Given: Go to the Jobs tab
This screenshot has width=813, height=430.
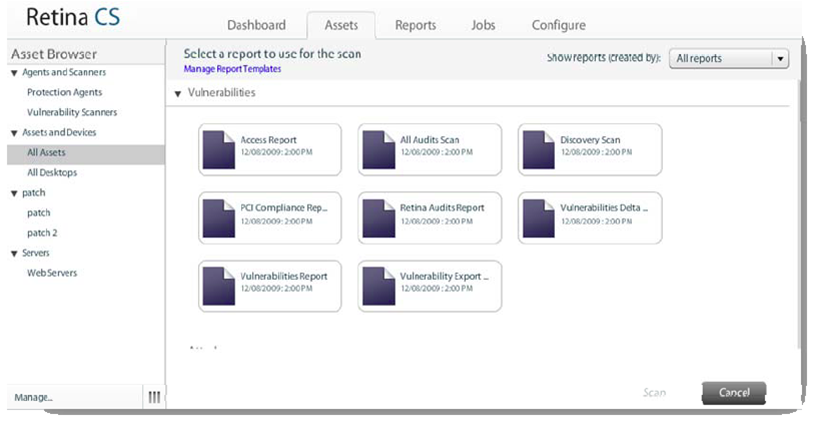Looking at the screenshot, I should (x=483, y=25).
